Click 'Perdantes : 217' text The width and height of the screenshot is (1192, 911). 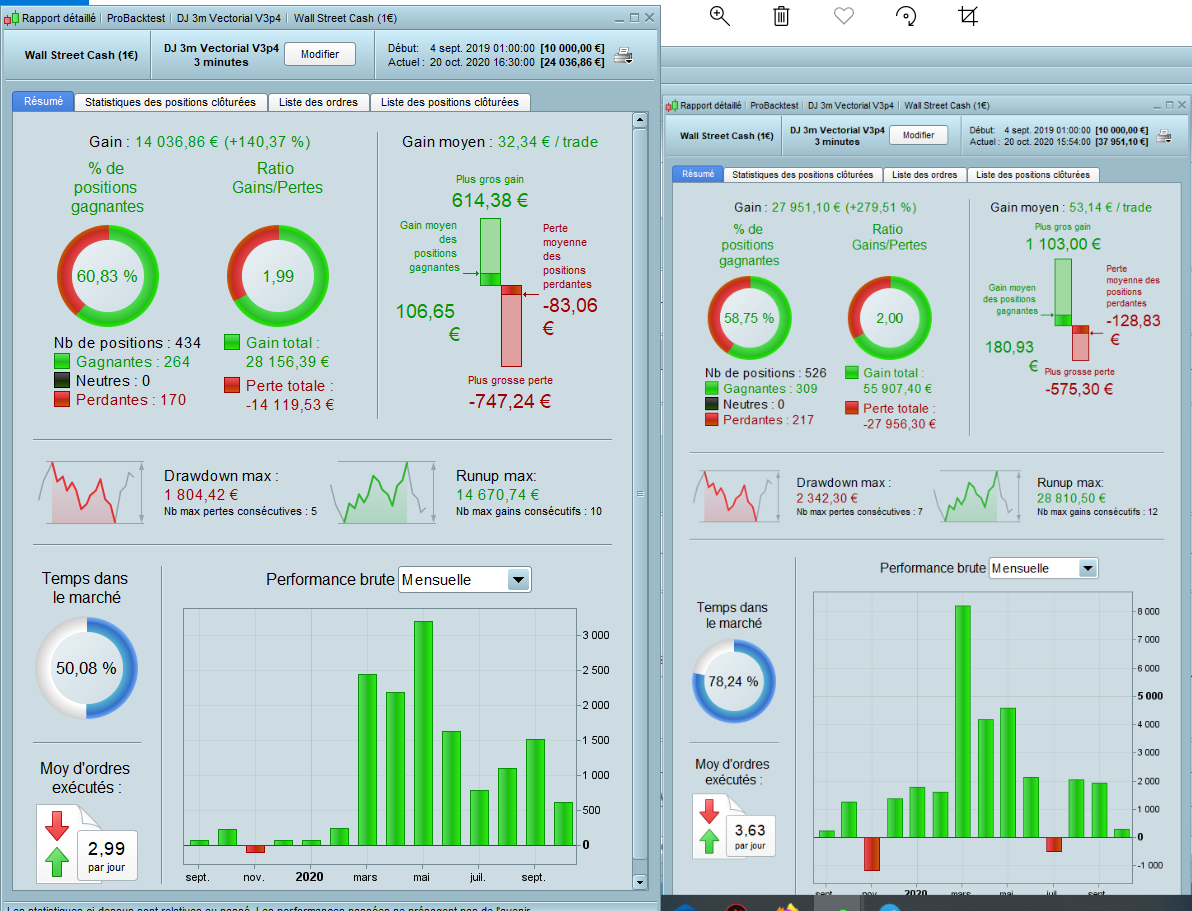click(769, 420)
